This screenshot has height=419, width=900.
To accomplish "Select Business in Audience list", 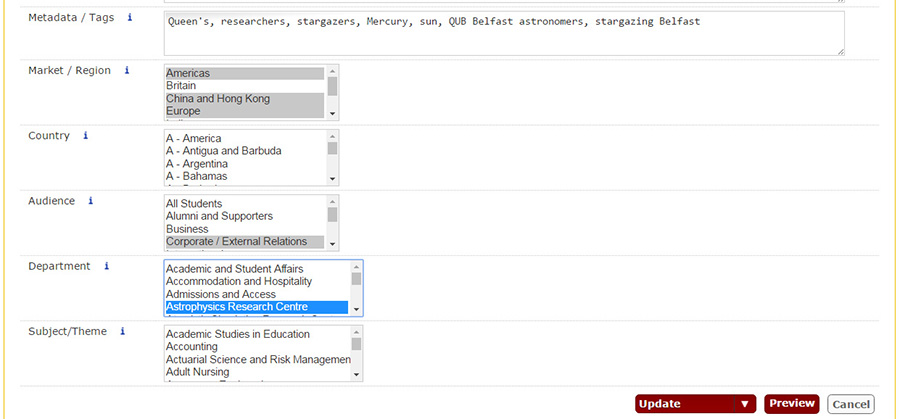I will click(245, 229).
